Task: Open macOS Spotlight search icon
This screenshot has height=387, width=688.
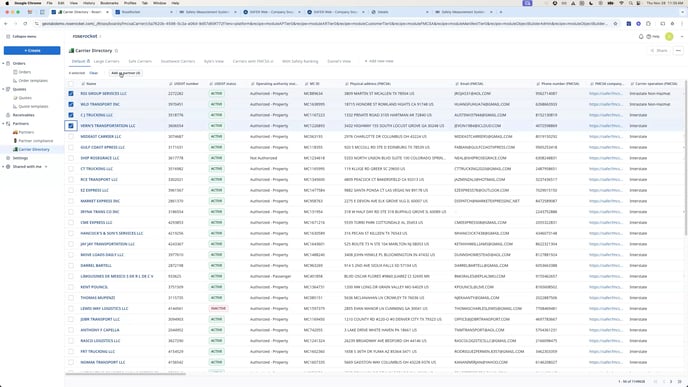Action: [631, 3]
